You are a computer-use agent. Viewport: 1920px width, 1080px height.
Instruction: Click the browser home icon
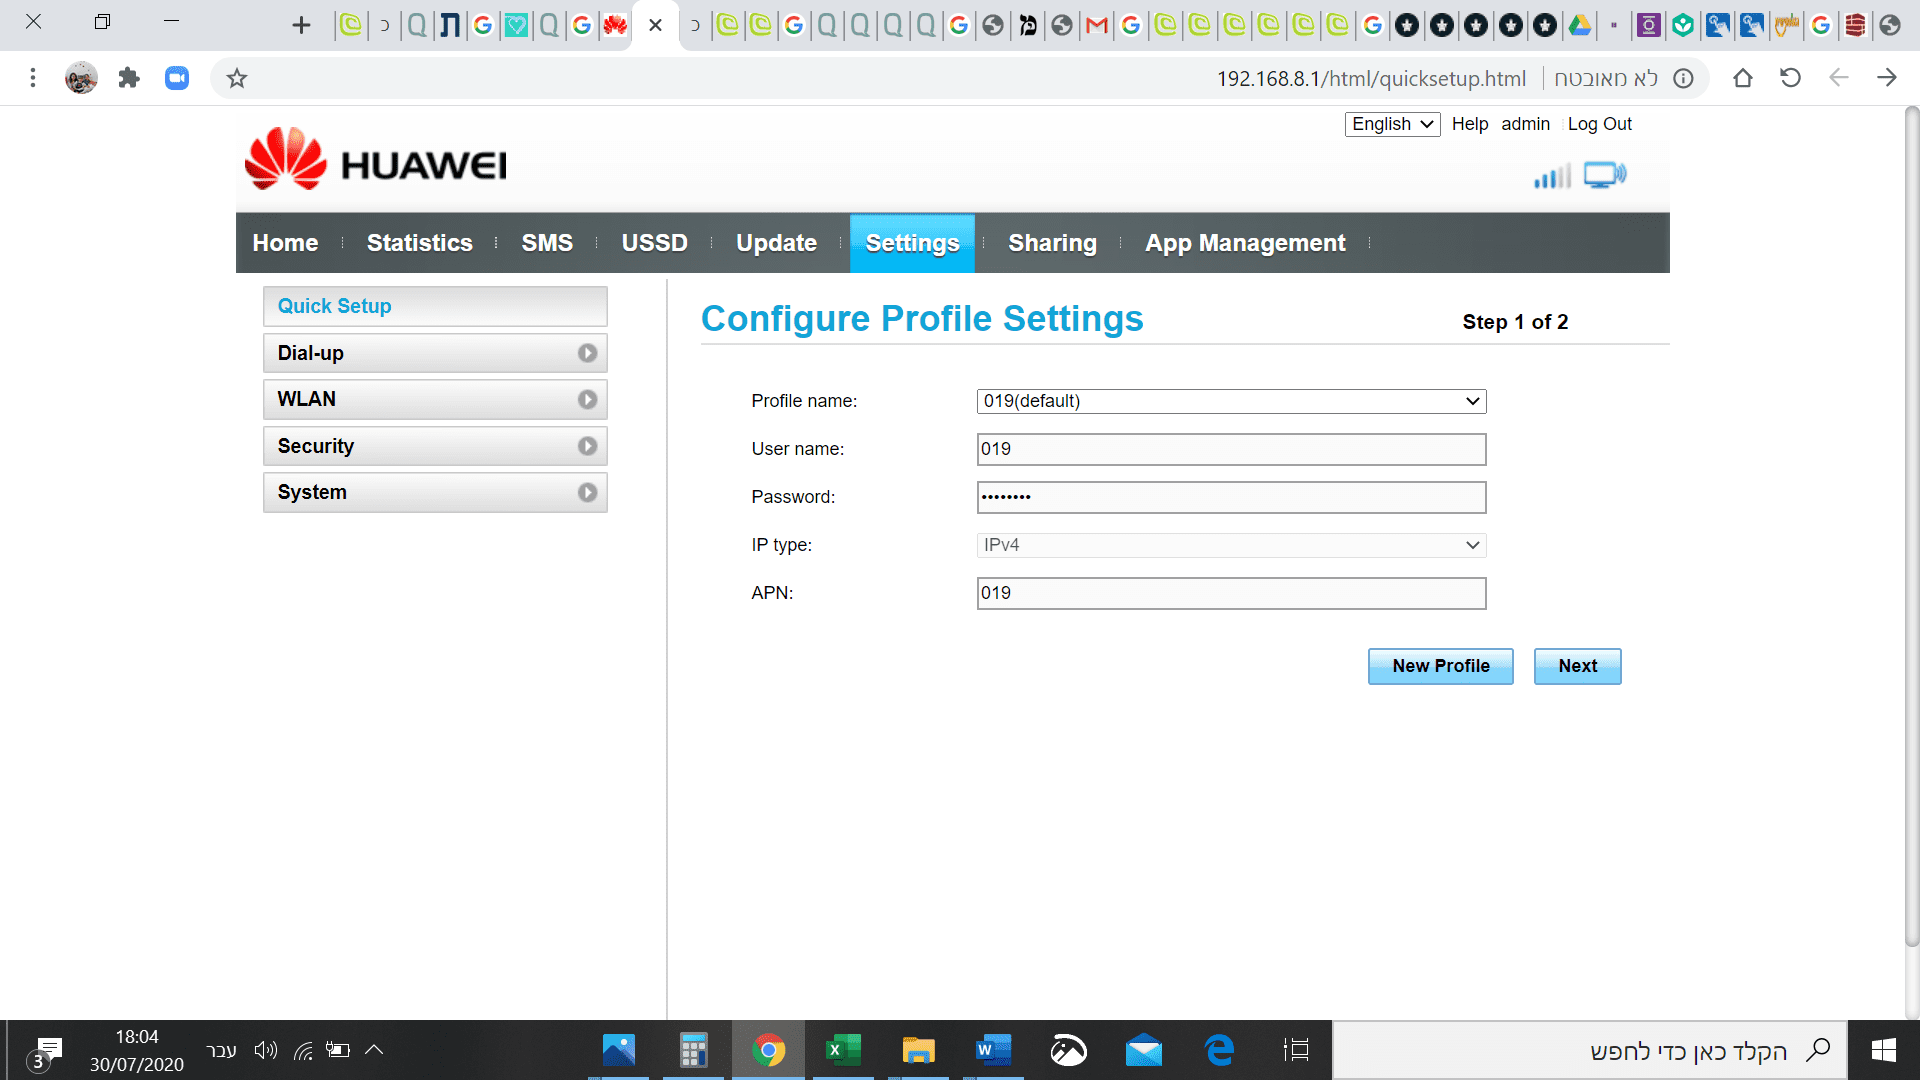point(1743,78)
